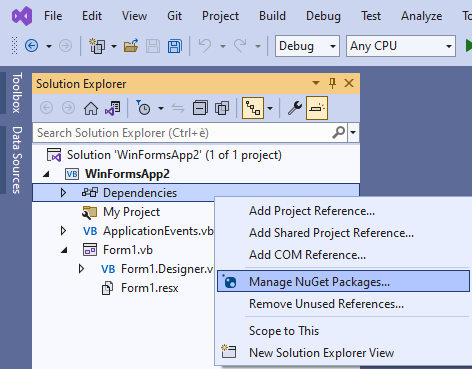The image size is (472, 369).
Task: Click Navigate Backward arrow in main toolbar
Action: (x=32, y=46)
